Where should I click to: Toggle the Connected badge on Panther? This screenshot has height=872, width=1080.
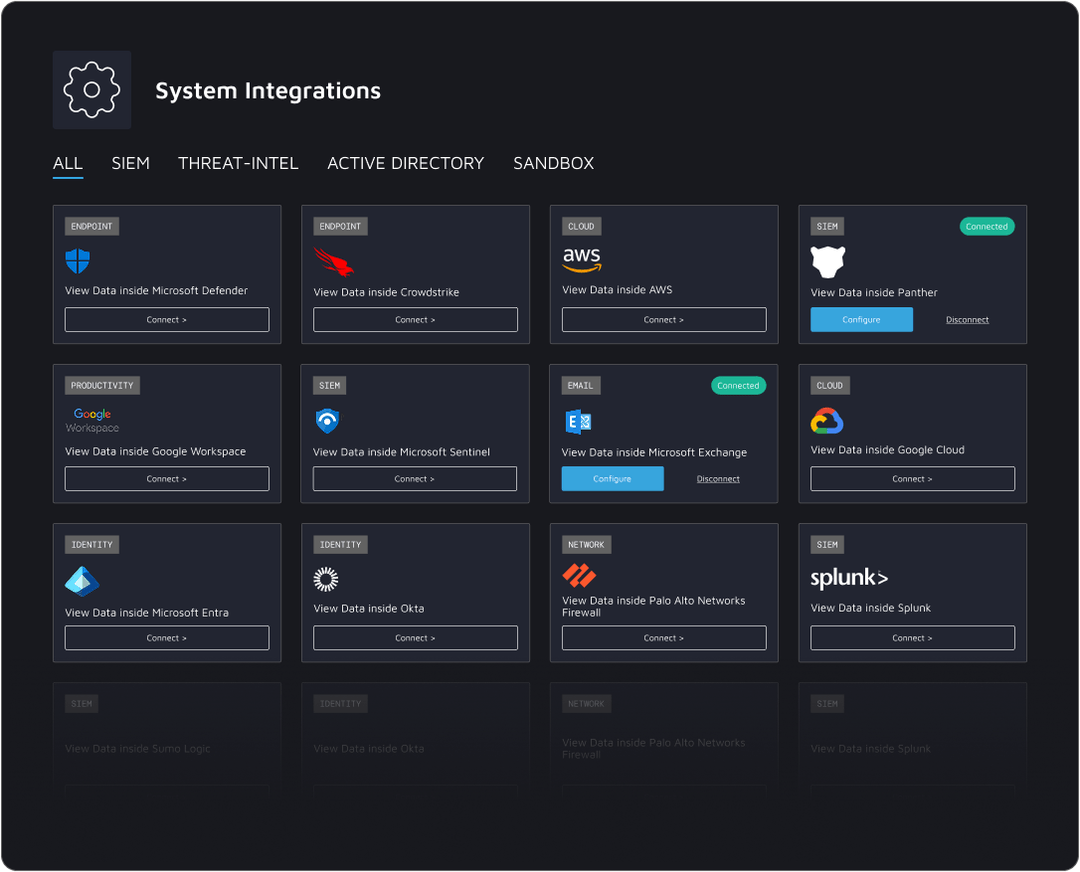pyautogui.click(x=987, y=226)
